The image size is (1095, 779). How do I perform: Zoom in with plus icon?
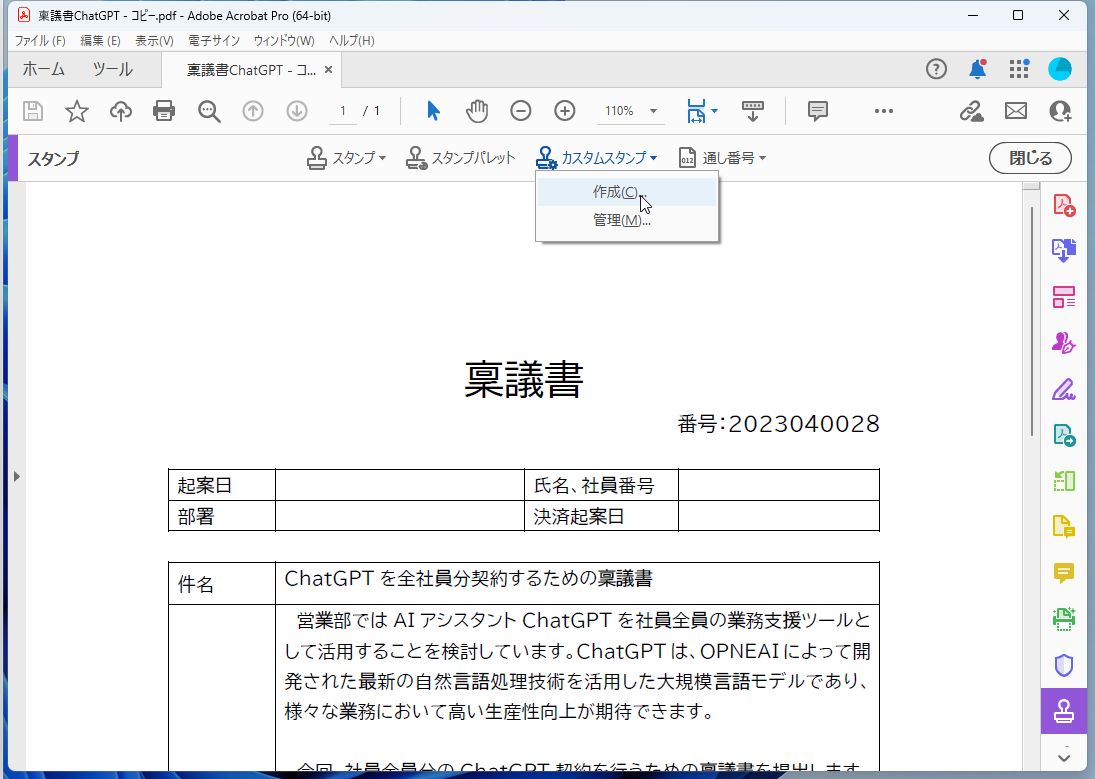[564, 111]
